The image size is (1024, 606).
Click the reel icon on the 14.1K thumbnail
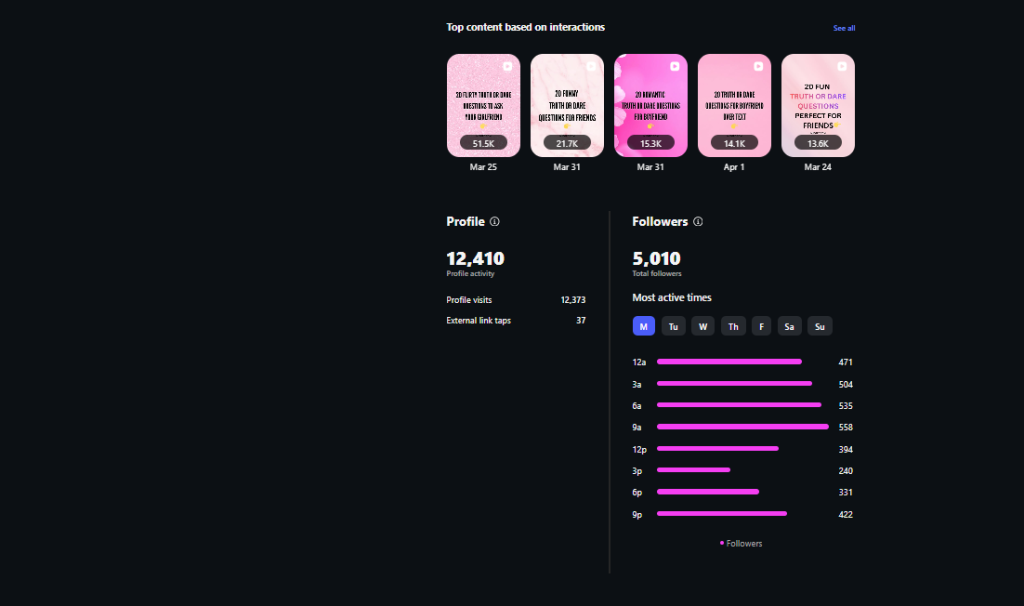(x=758, y=66)
